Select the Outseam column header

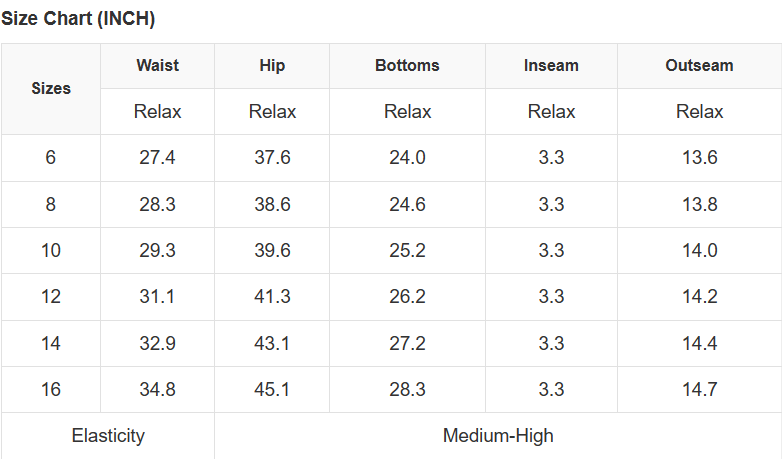[699, 65]
